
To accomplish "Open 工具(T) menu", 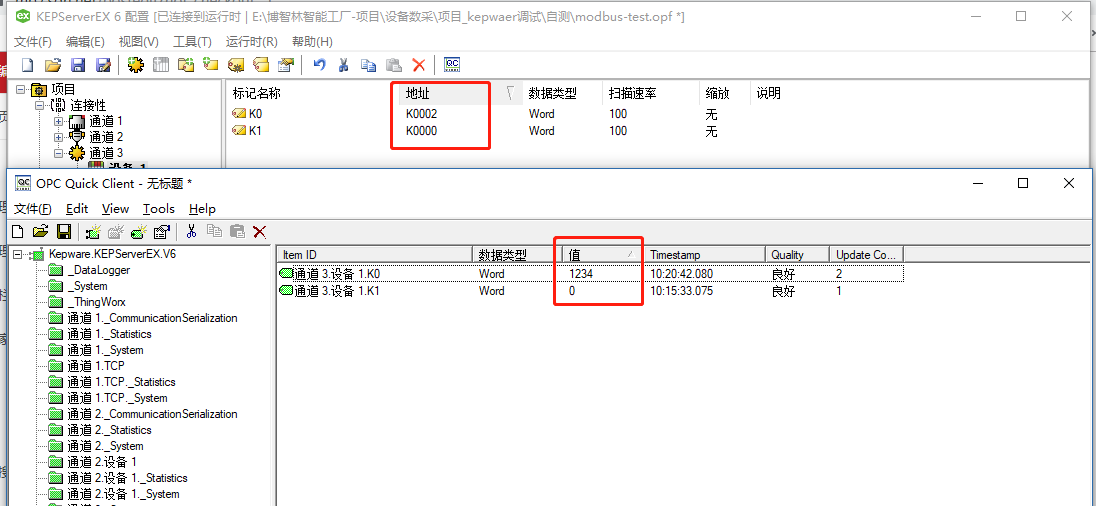I will (x=192, y=41).
